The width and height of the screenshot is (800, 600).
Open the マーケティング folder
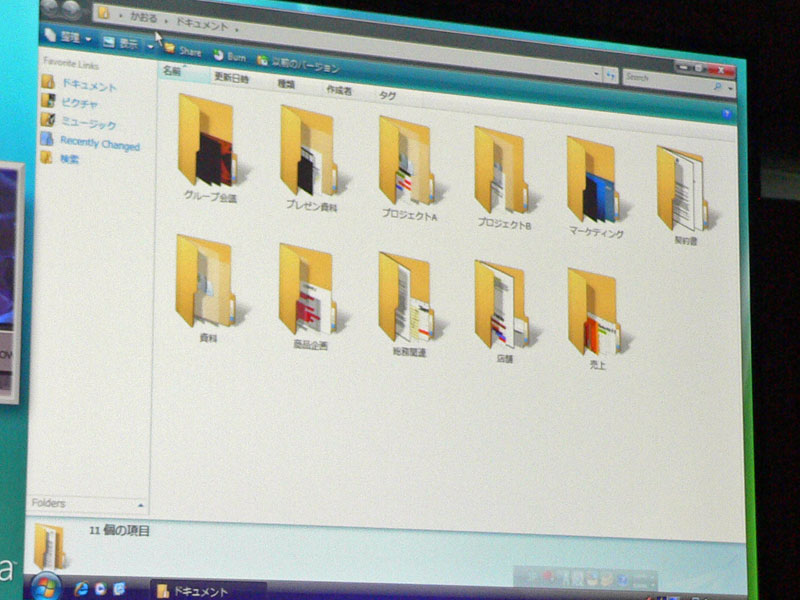pyautogui.click(x=596, y=187)
